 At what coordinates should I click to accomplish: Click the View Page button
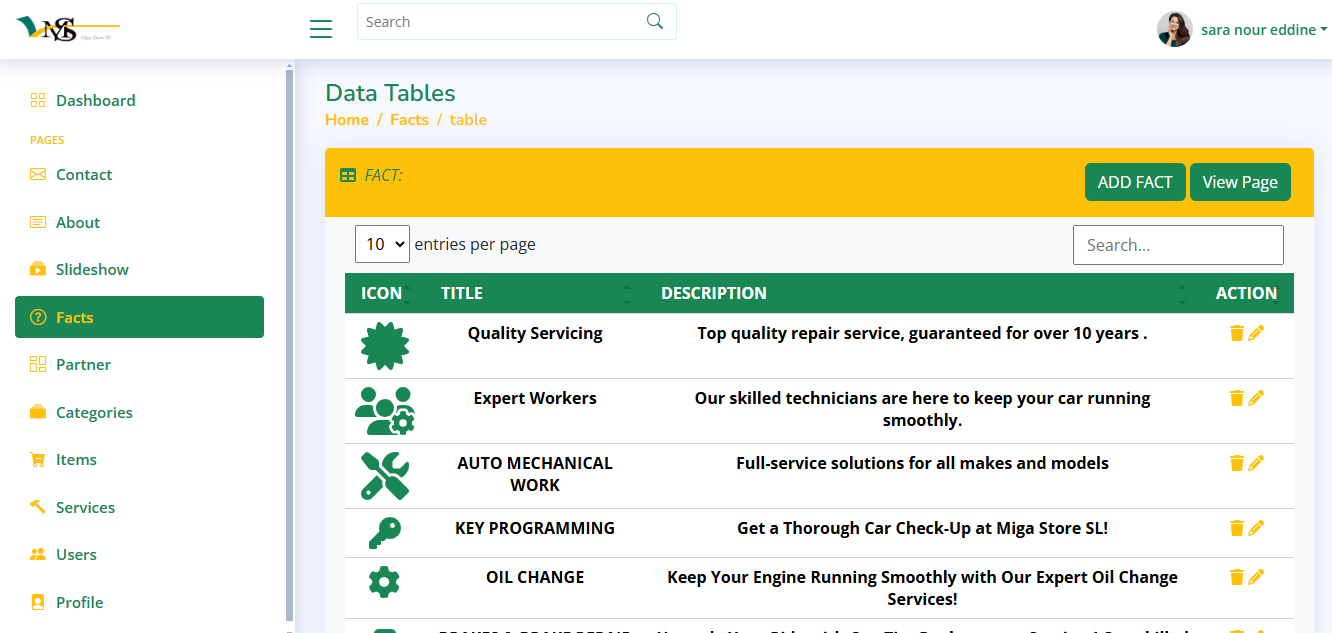1239,182
